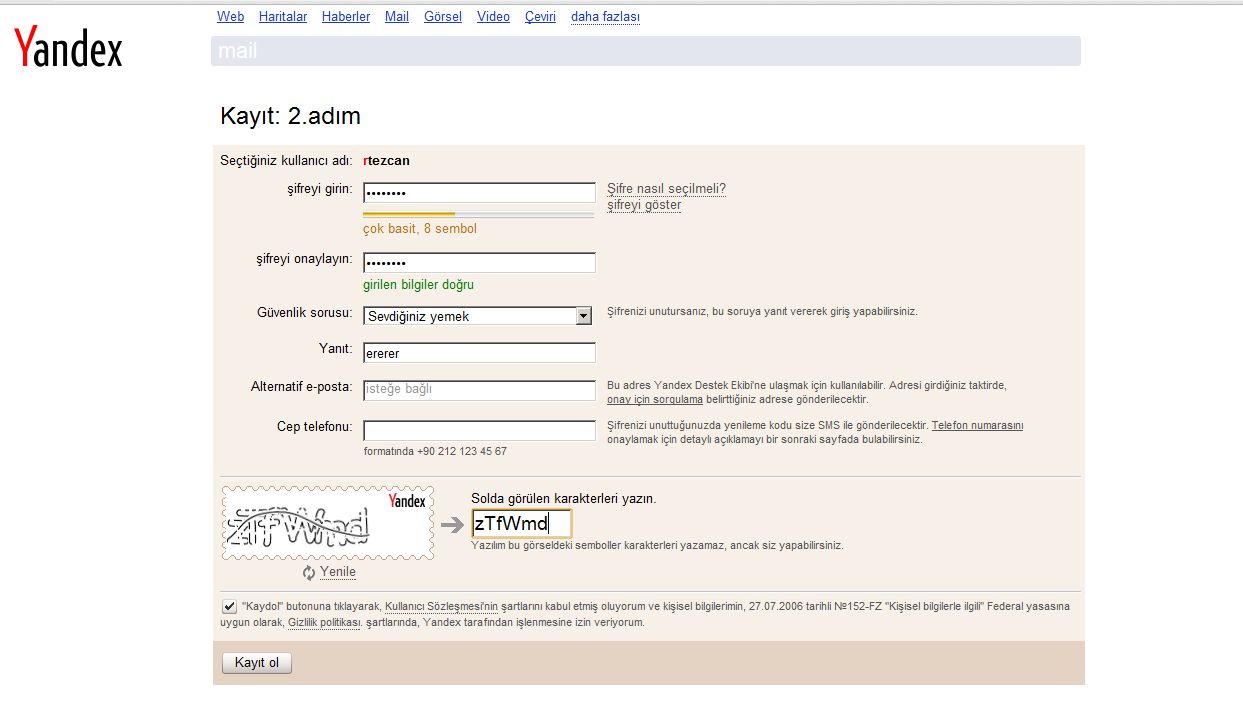Click the 'Yanıt' answer field

[x=479, y=353]
